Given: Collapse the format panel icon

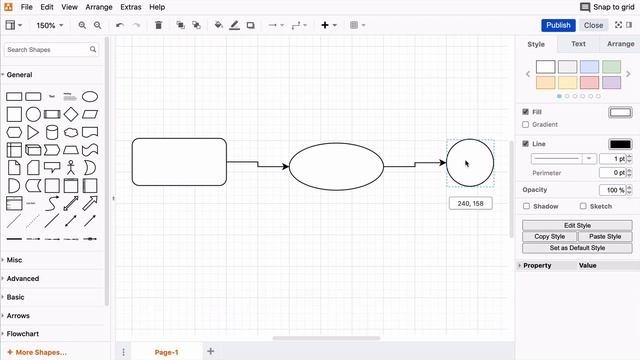Looking at the screenshot, I should tap(629, 25).
